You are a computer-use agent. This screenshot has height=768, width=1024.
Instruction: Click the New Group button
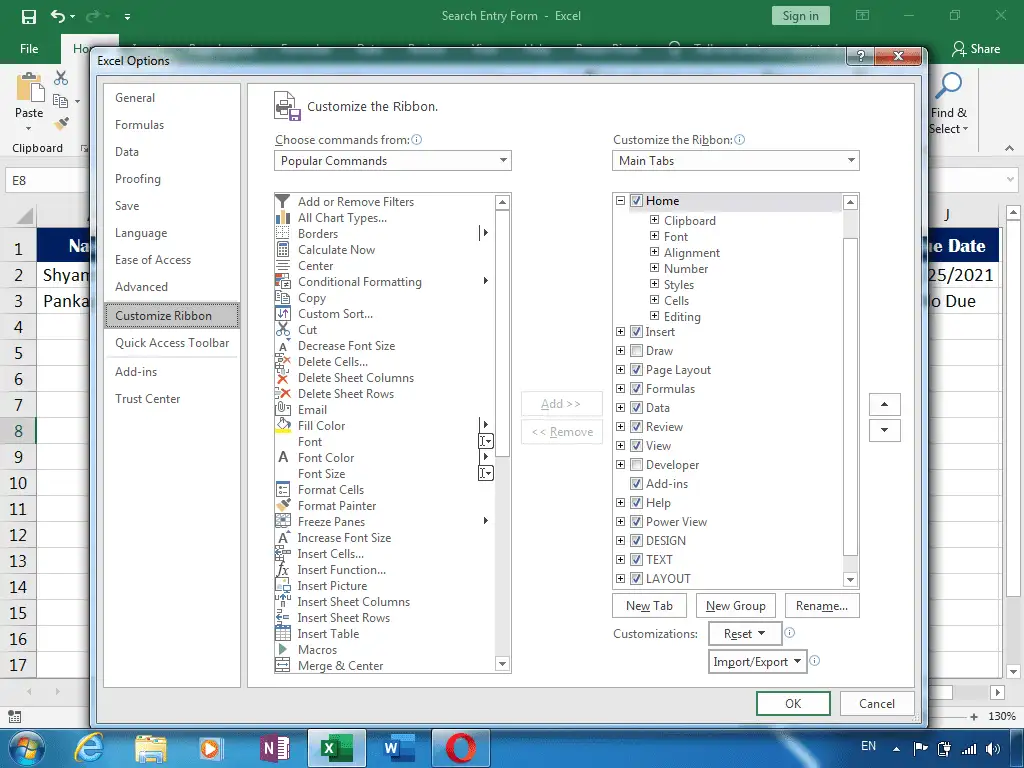pos(735,605)
